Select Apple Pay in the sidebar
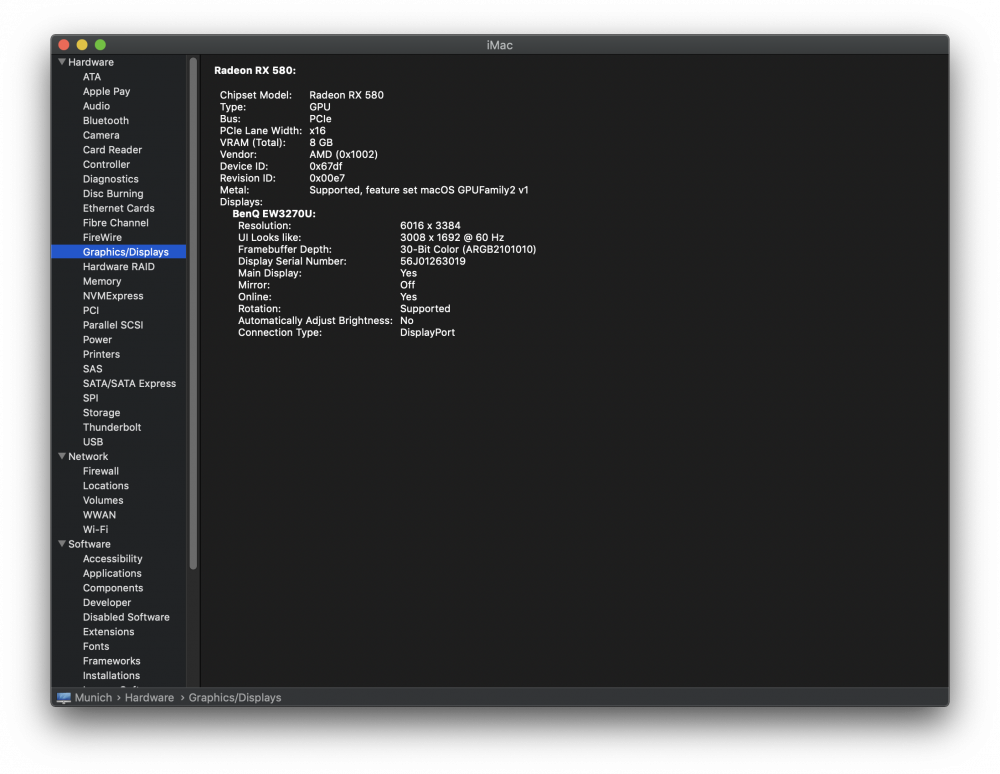The image size is (1000, 774). 107,91
